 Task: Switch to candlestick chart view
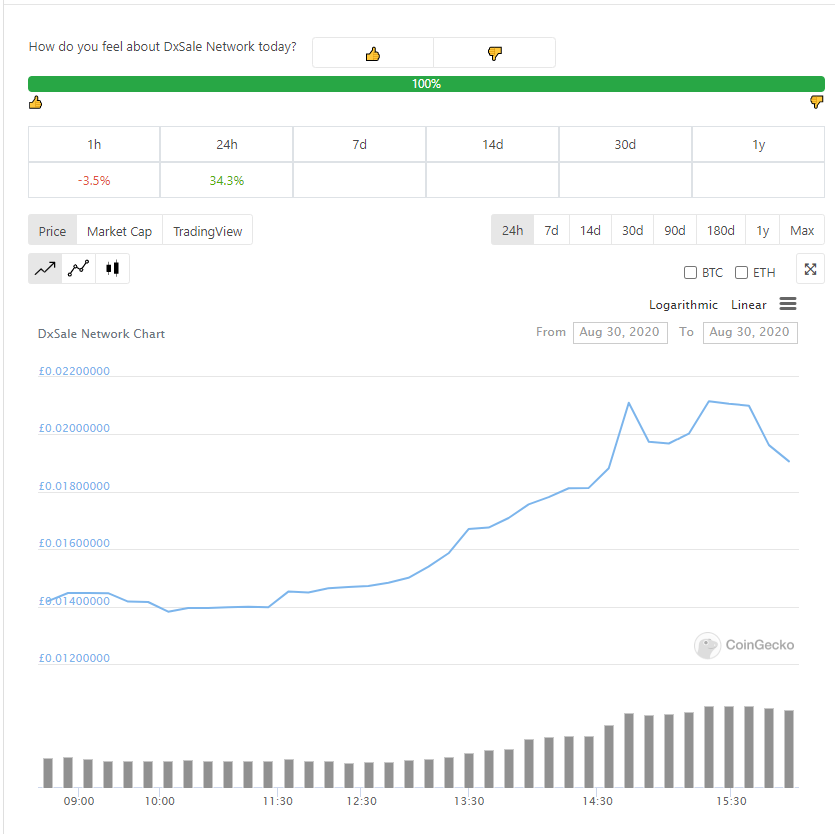(x=112, y=268)
